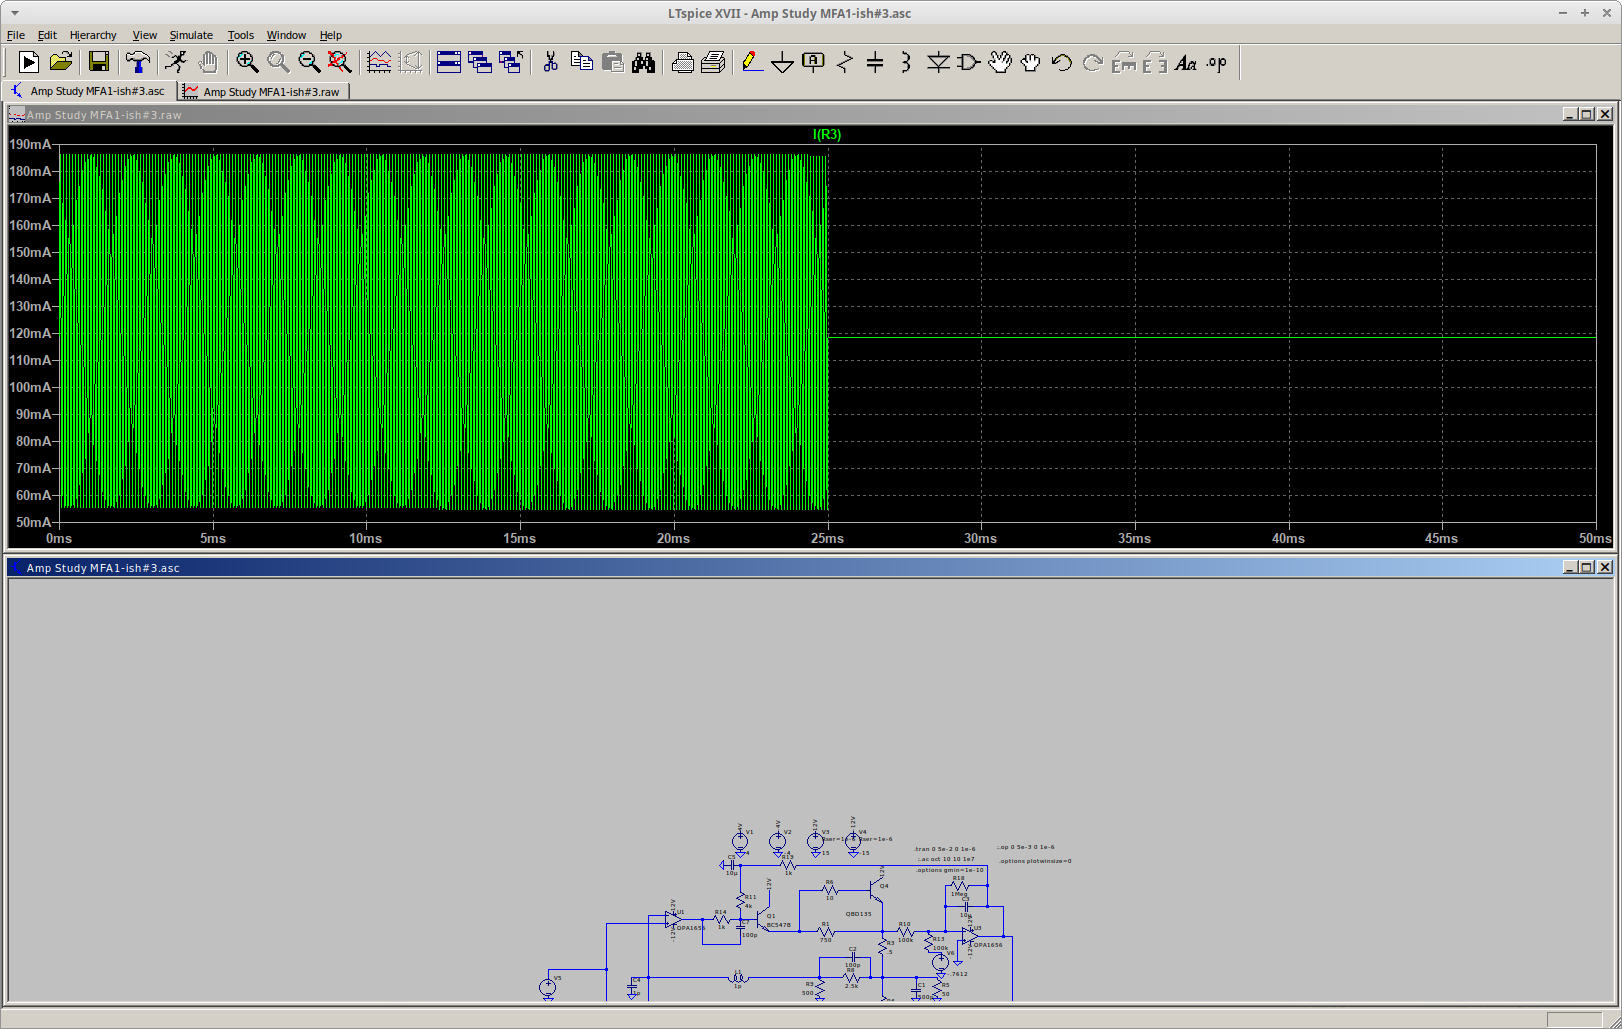Click the Print Setup icon

point(682,62)
